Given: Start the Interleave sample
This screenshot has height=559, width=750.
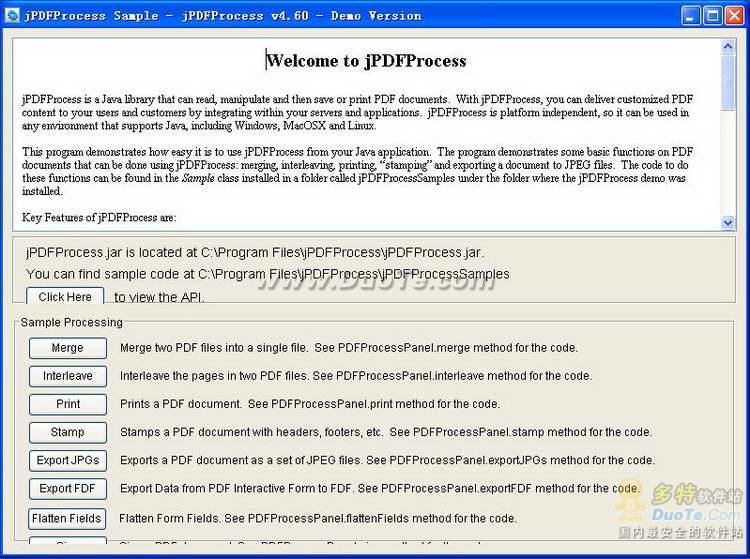Looking at the screenshot, I should click(67, 376).
